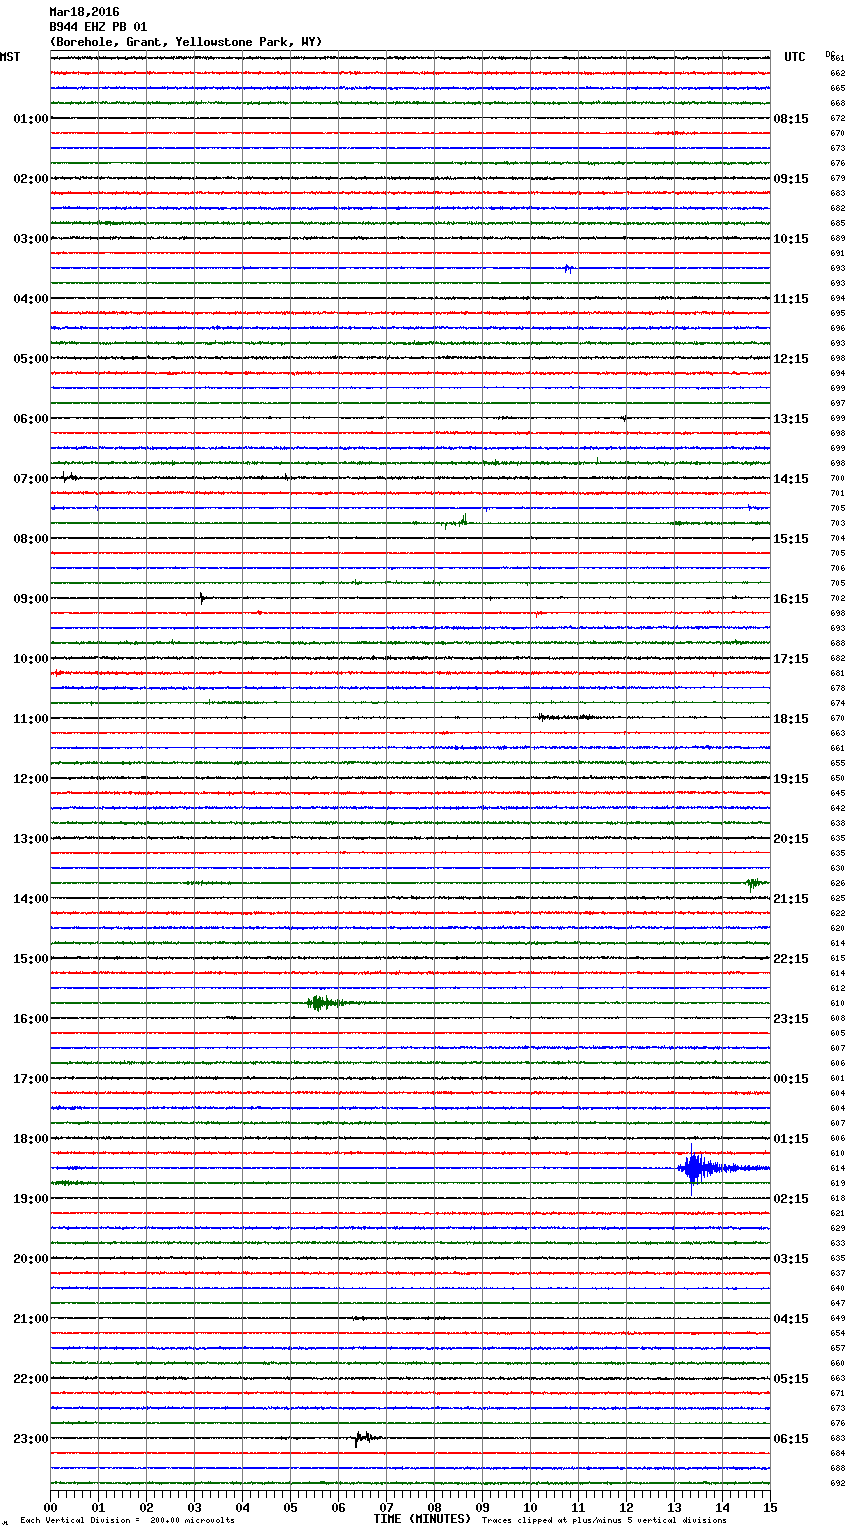Click the small blue event below 03:00 trace

[x=568, y=268]
